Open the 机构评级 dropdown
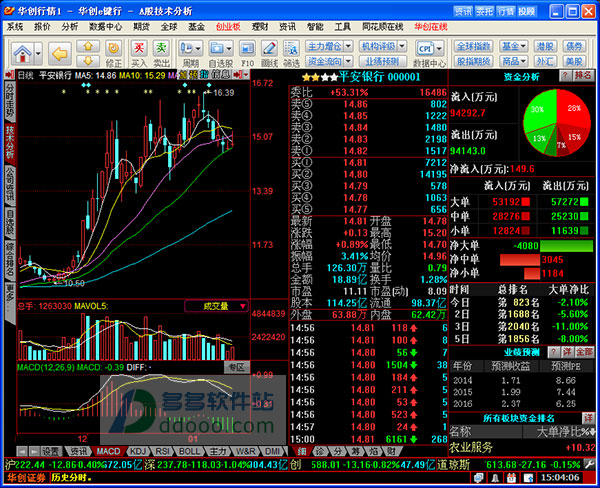The image size is (600, 488). tap(402, 46)
